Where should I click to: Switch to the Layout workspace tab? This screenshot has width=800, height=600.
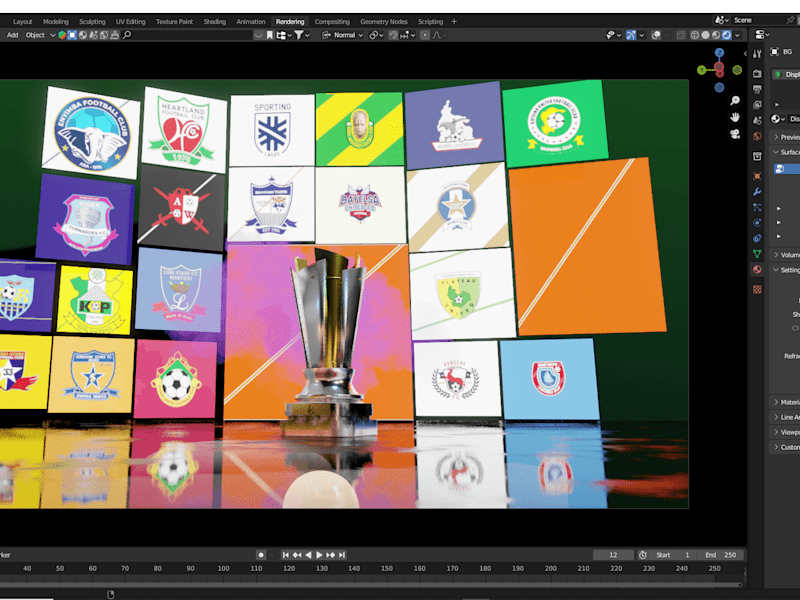point(22,21)
